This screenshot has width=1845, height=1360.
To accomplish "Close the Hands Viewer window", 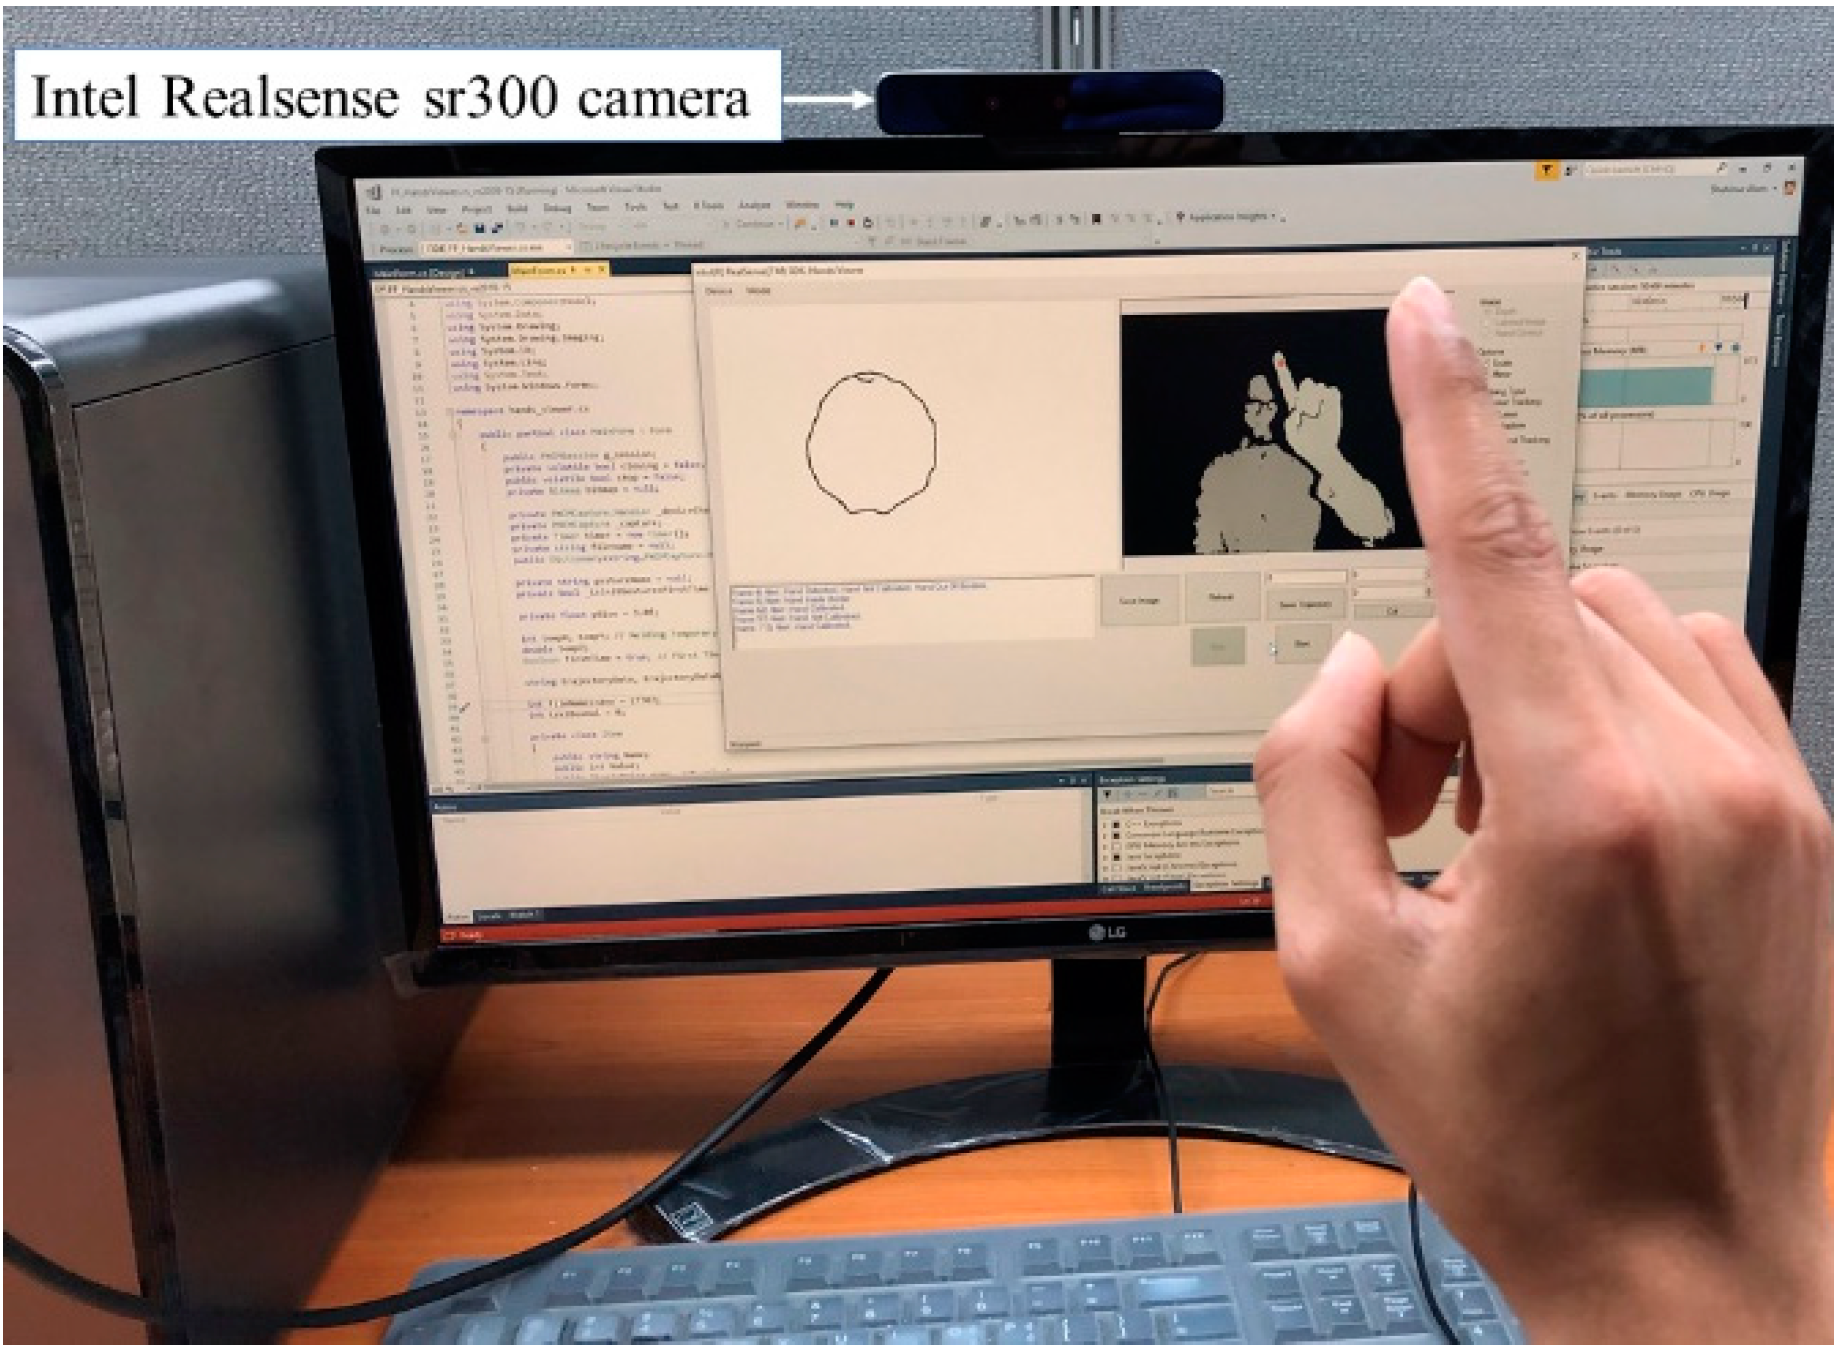I will tap(1575, 256).
